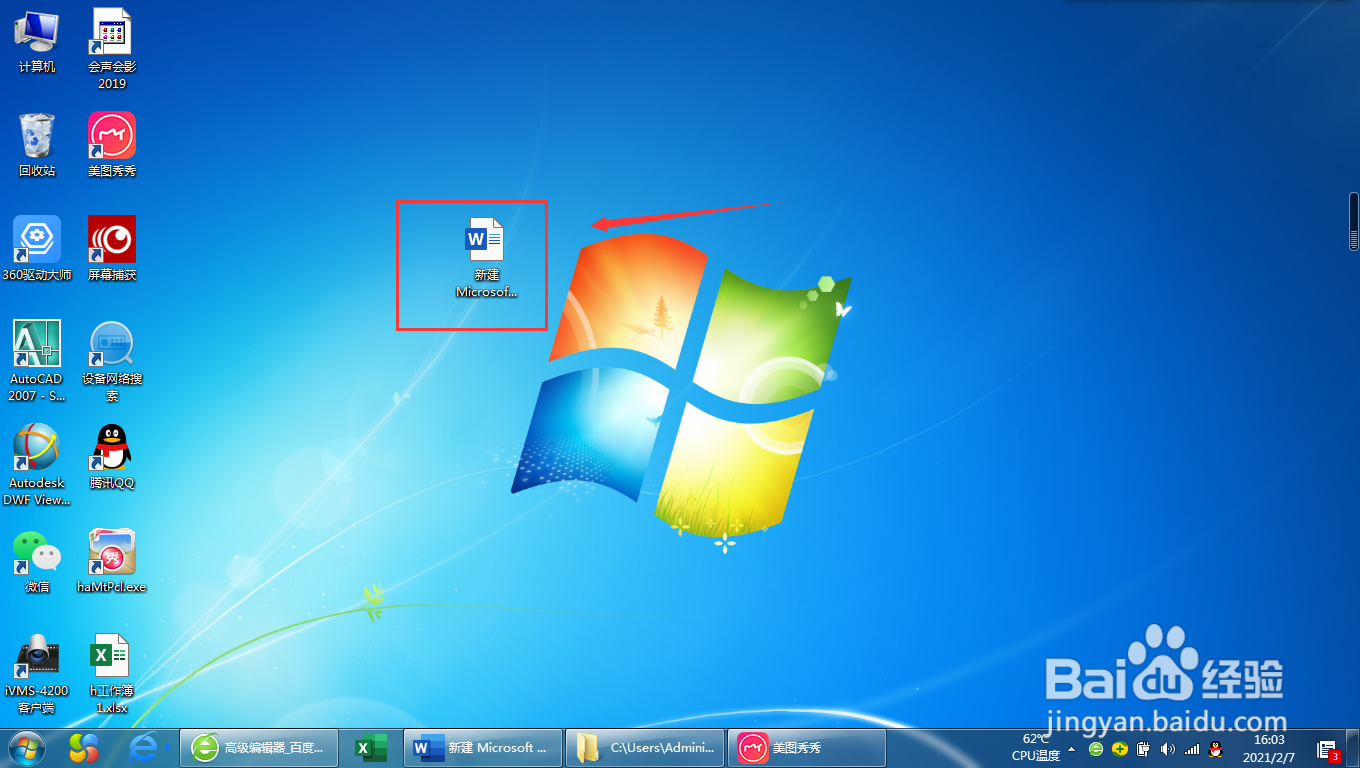Click the 62℃ CPU温度 tray readout
This screenshot has height=768, width=1360.
[1035, 747]
